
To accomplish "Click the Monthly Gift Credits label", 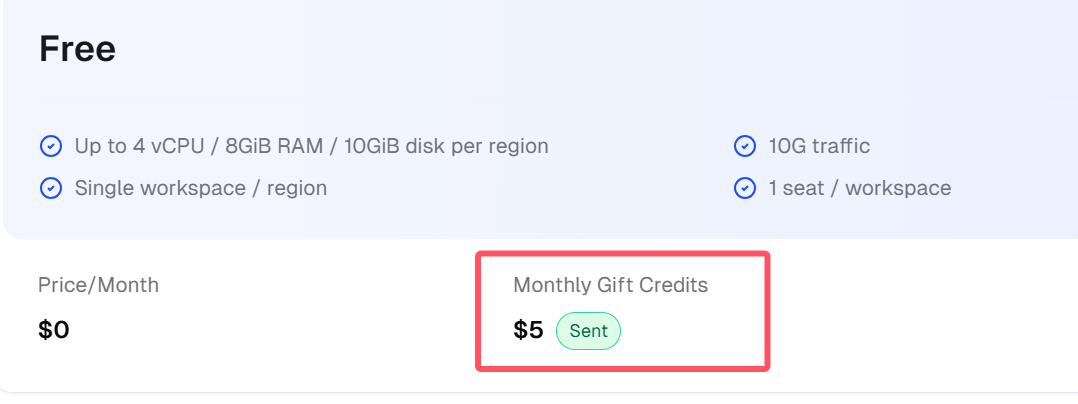I will point(610,285).
